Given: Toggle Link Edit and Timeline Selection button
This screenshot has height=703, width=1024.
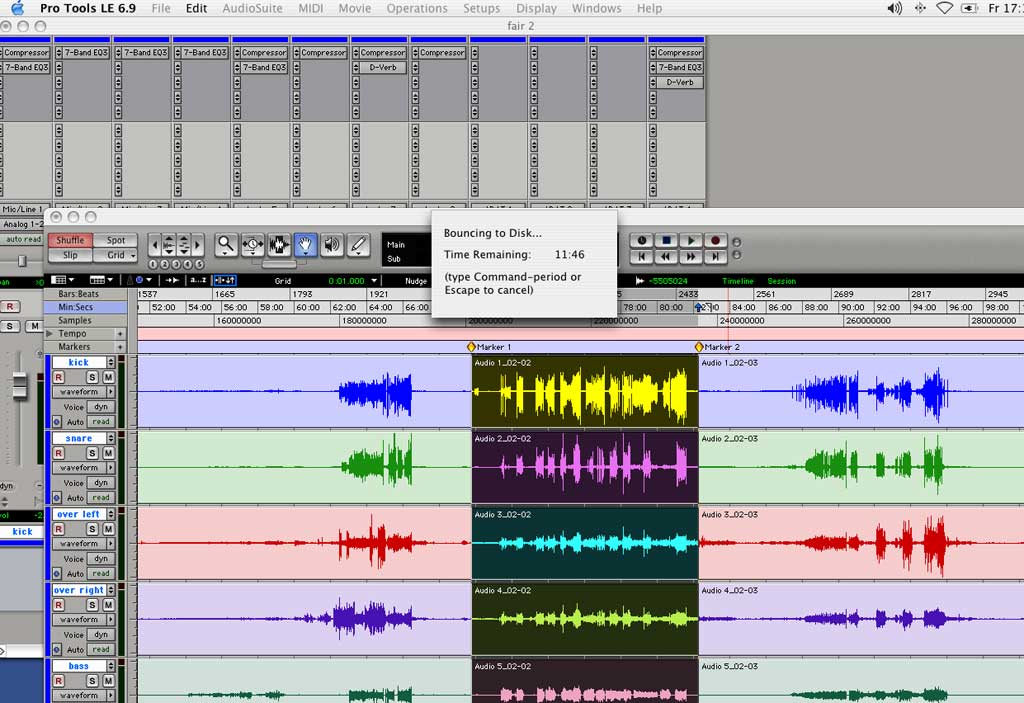Looking at the screenshot, I should [225, 280].
